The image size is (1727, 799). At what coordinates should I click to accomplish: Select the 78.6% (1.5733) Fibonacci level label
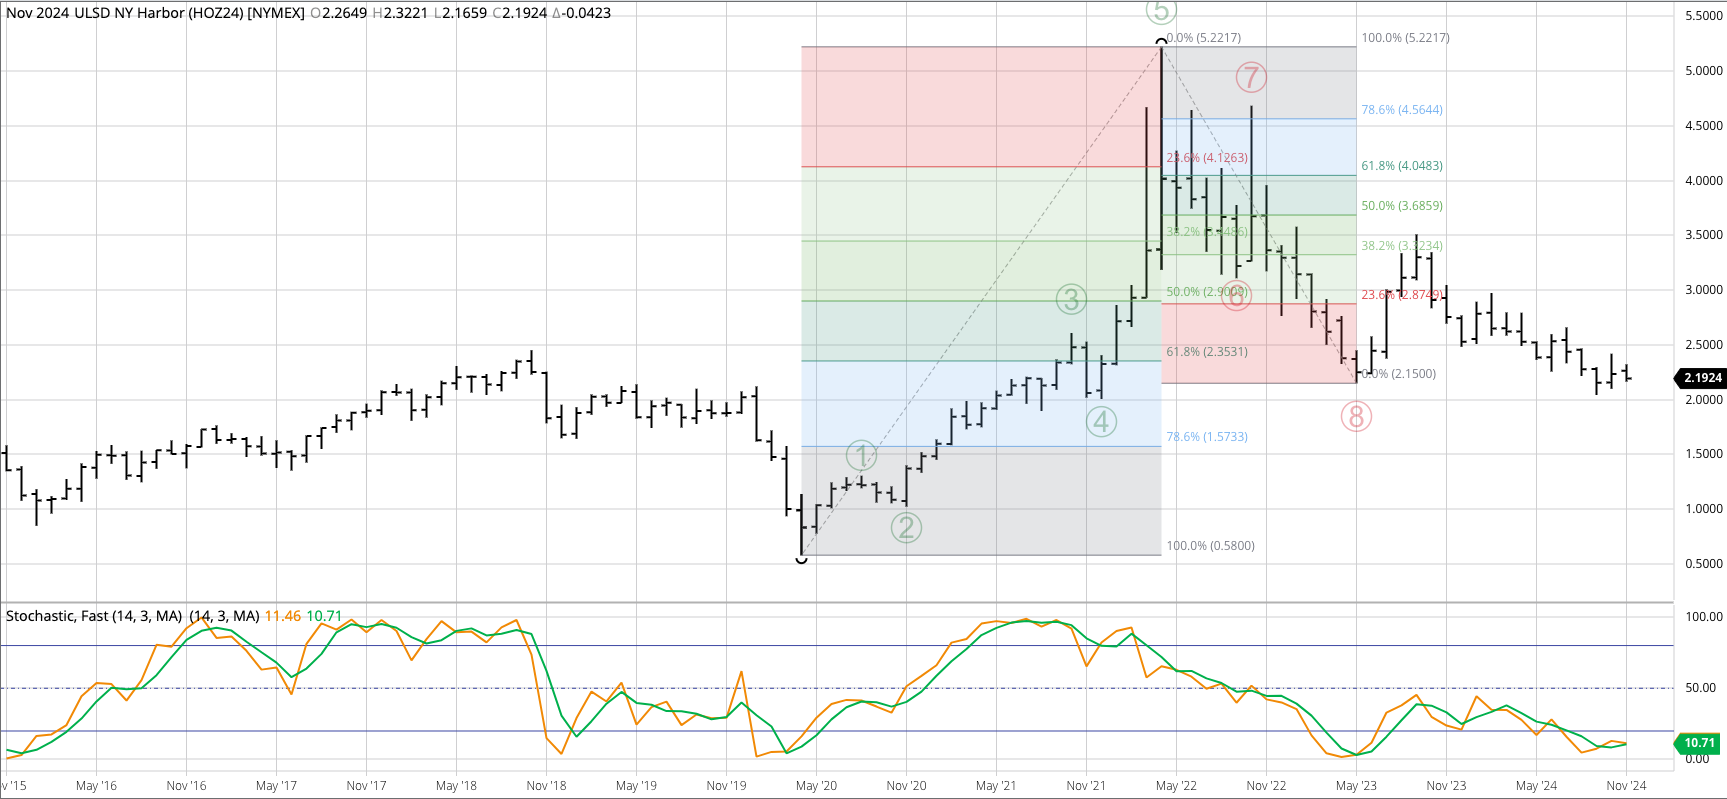pos(1206,437)
